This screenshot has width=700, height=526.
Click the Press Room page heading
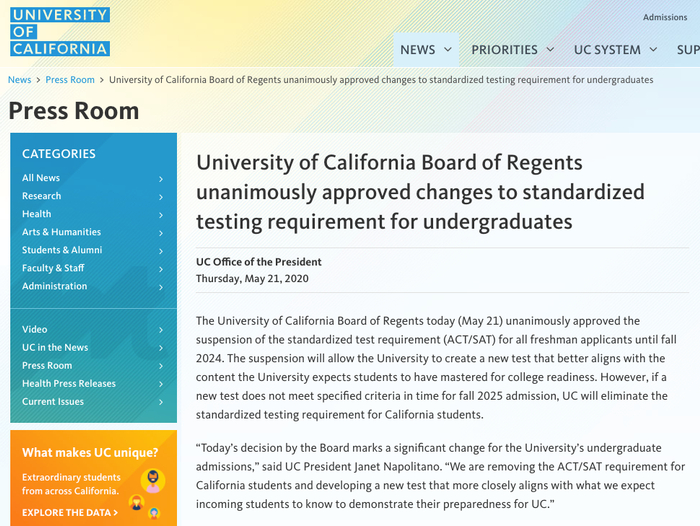tap(74, 111)
